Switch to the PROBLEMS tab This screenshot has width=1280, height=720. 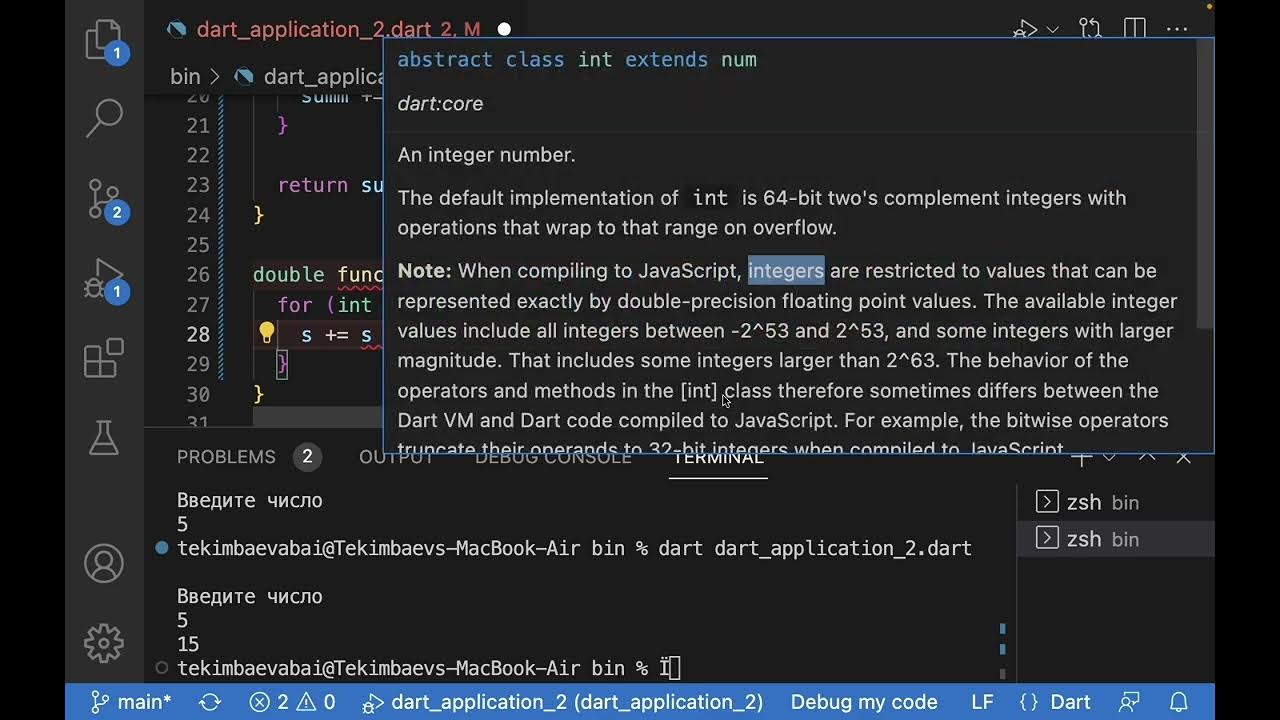(x=226, y=457)
